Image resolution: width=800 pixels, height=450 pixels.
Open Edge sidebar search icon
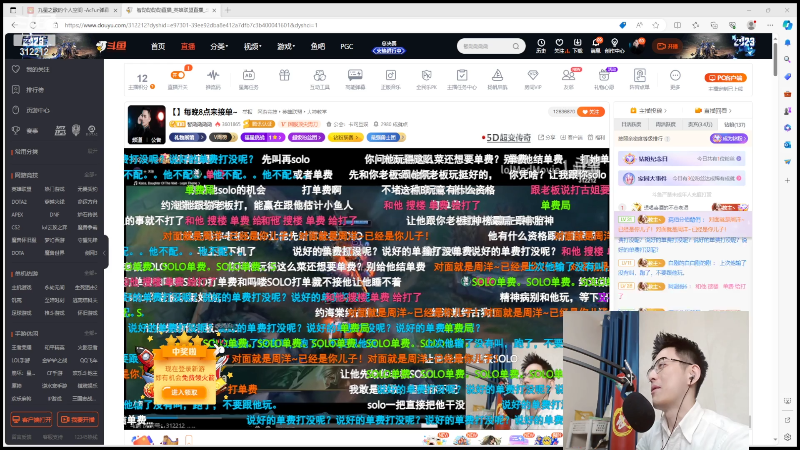coord(788,59)
